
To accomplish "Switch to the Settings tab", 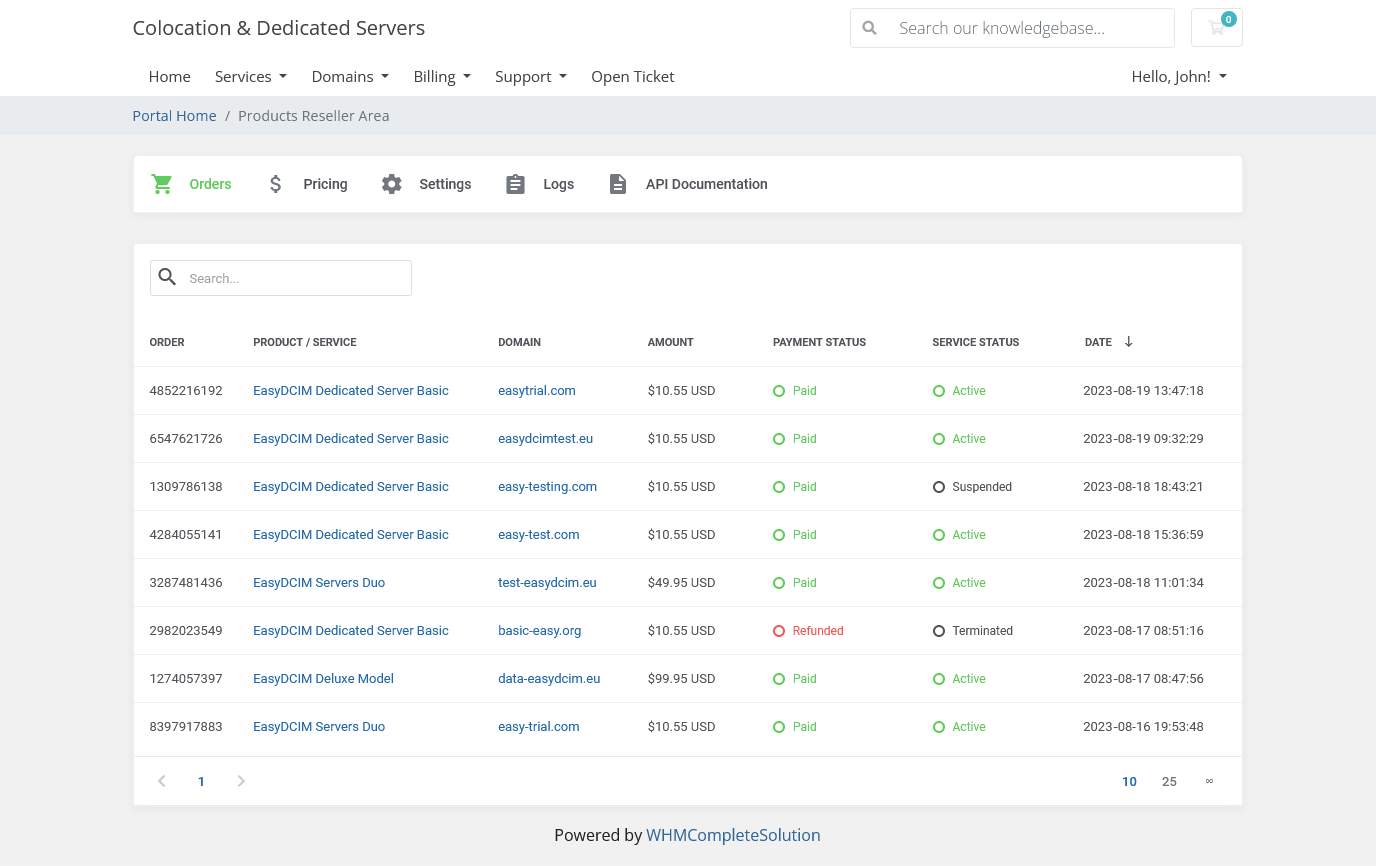I will [426, 184].
